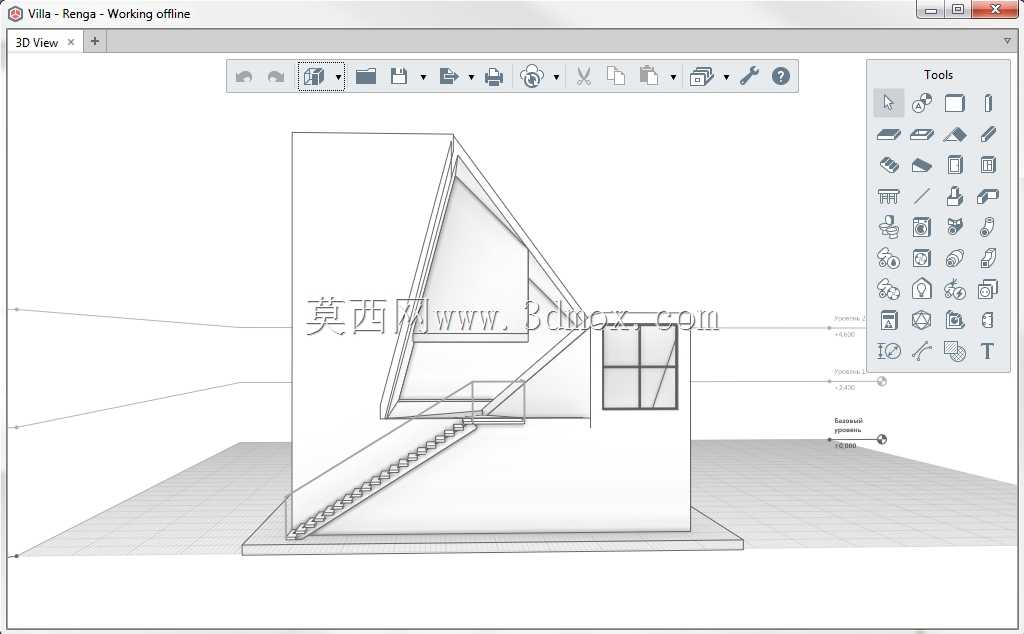
Task: Select the Hatch tool
Action: (955, 351)
